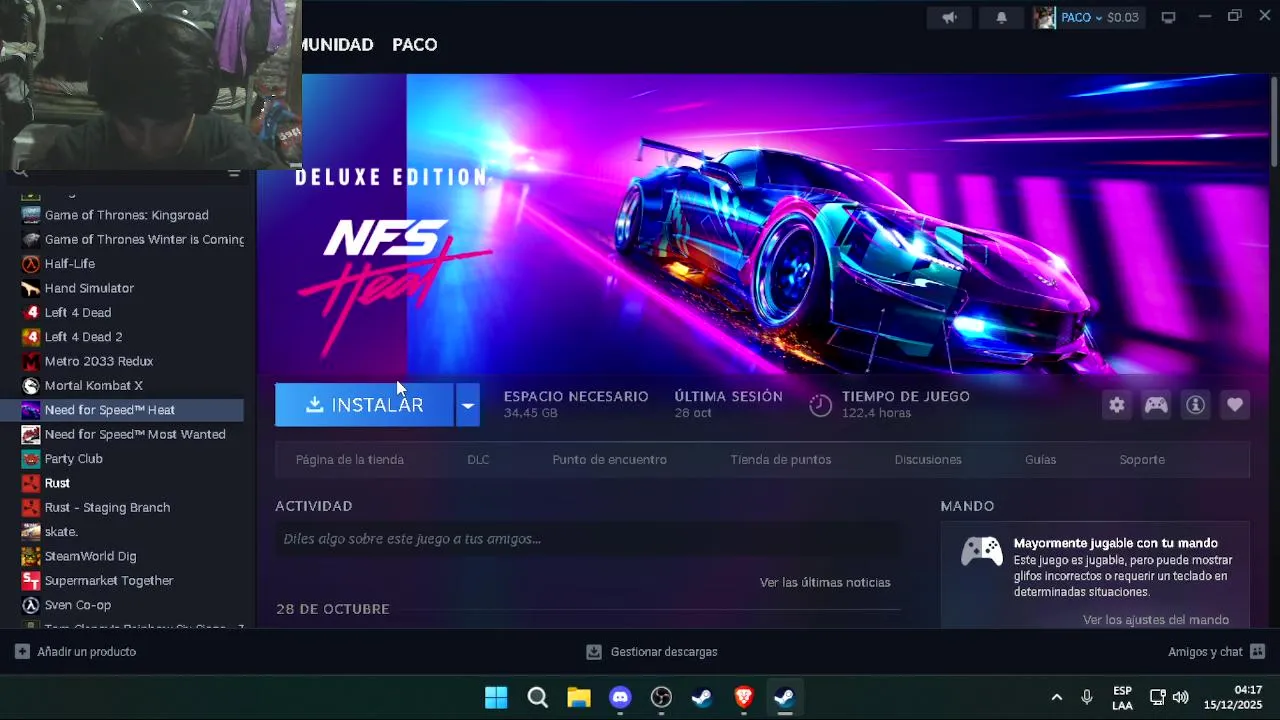Open taskbar search magnifier

[538, 697]
